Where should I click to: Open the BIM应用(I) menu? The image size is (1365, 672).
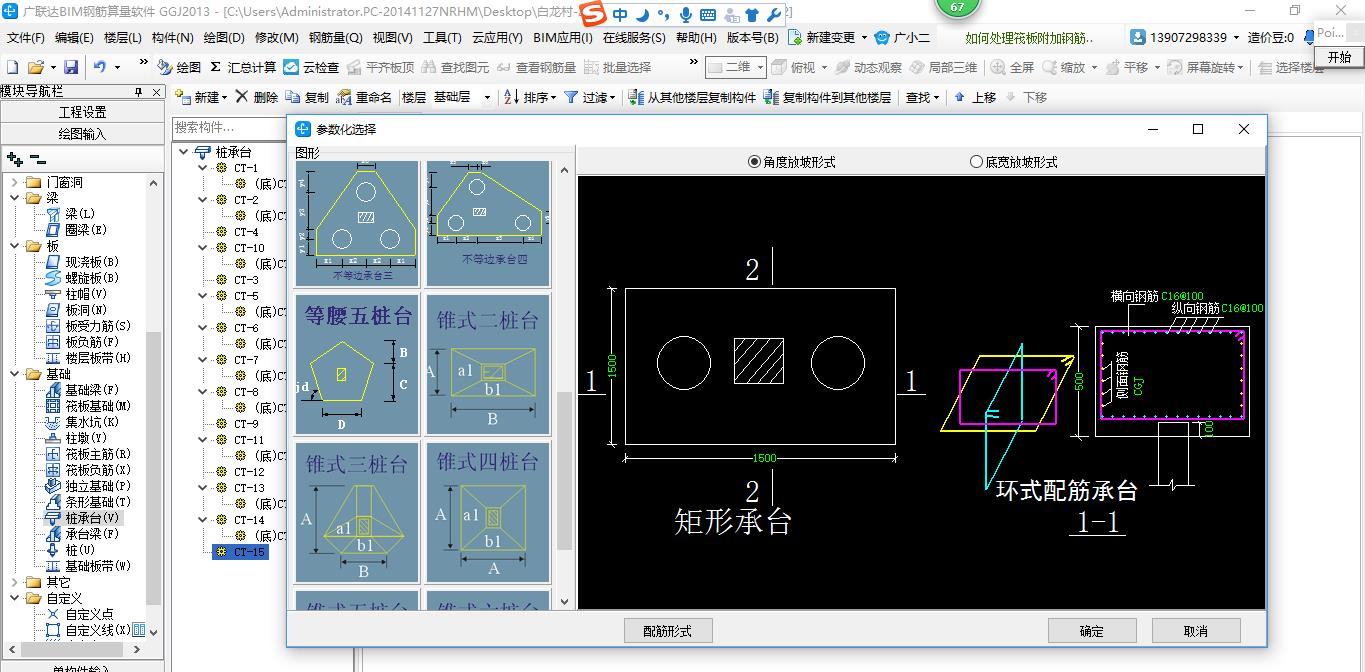tap(563, 38)
